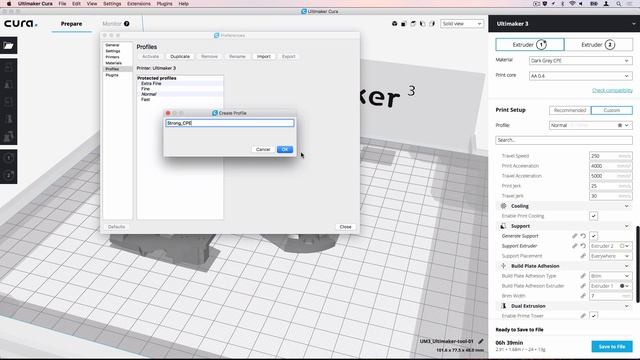Click link icon on Support Placement row
Screen dimensions: 640x360
(x=583, y=256)
